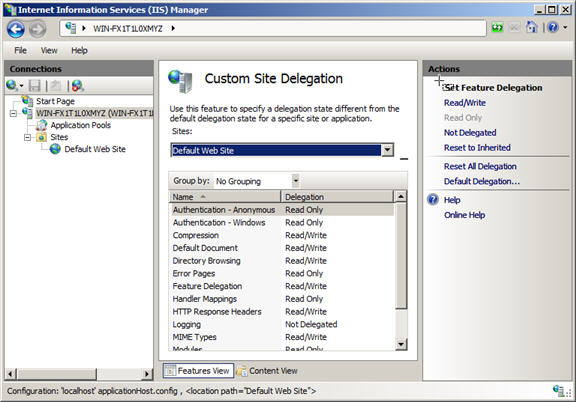Sort by the Delegation column header
This screenshot has width=576, height=402.
click(x=337, y=197)
